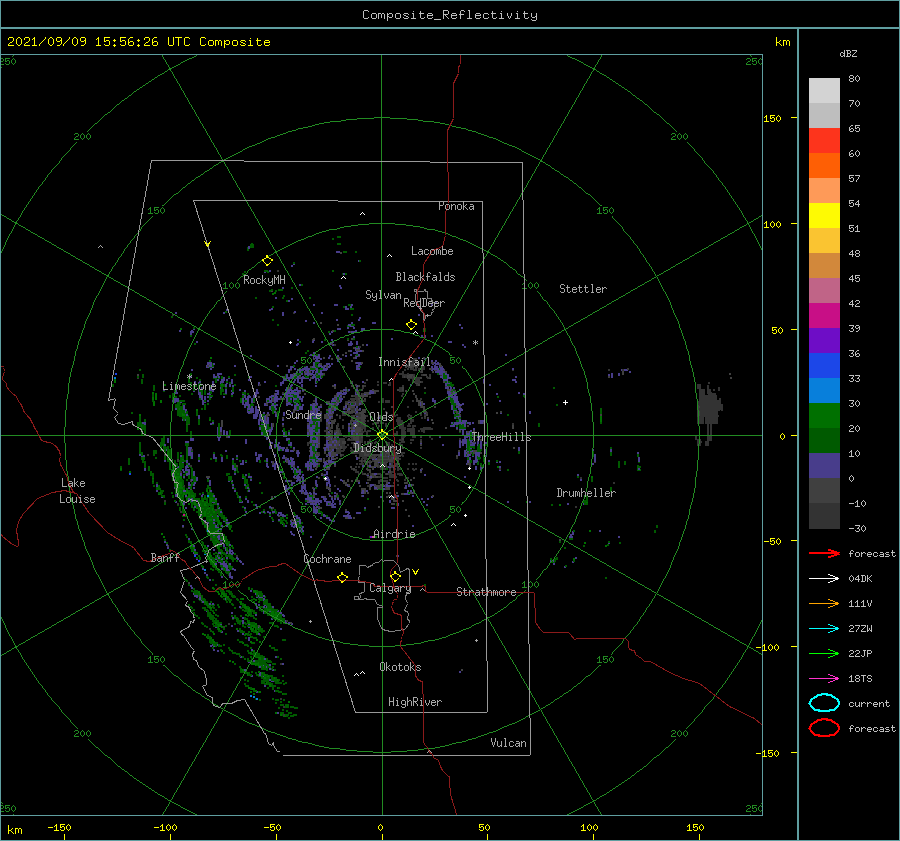Pick the yellow 51-54 dBZ color swatch
This screenshot has height=841, width=900.
(824, 216)
